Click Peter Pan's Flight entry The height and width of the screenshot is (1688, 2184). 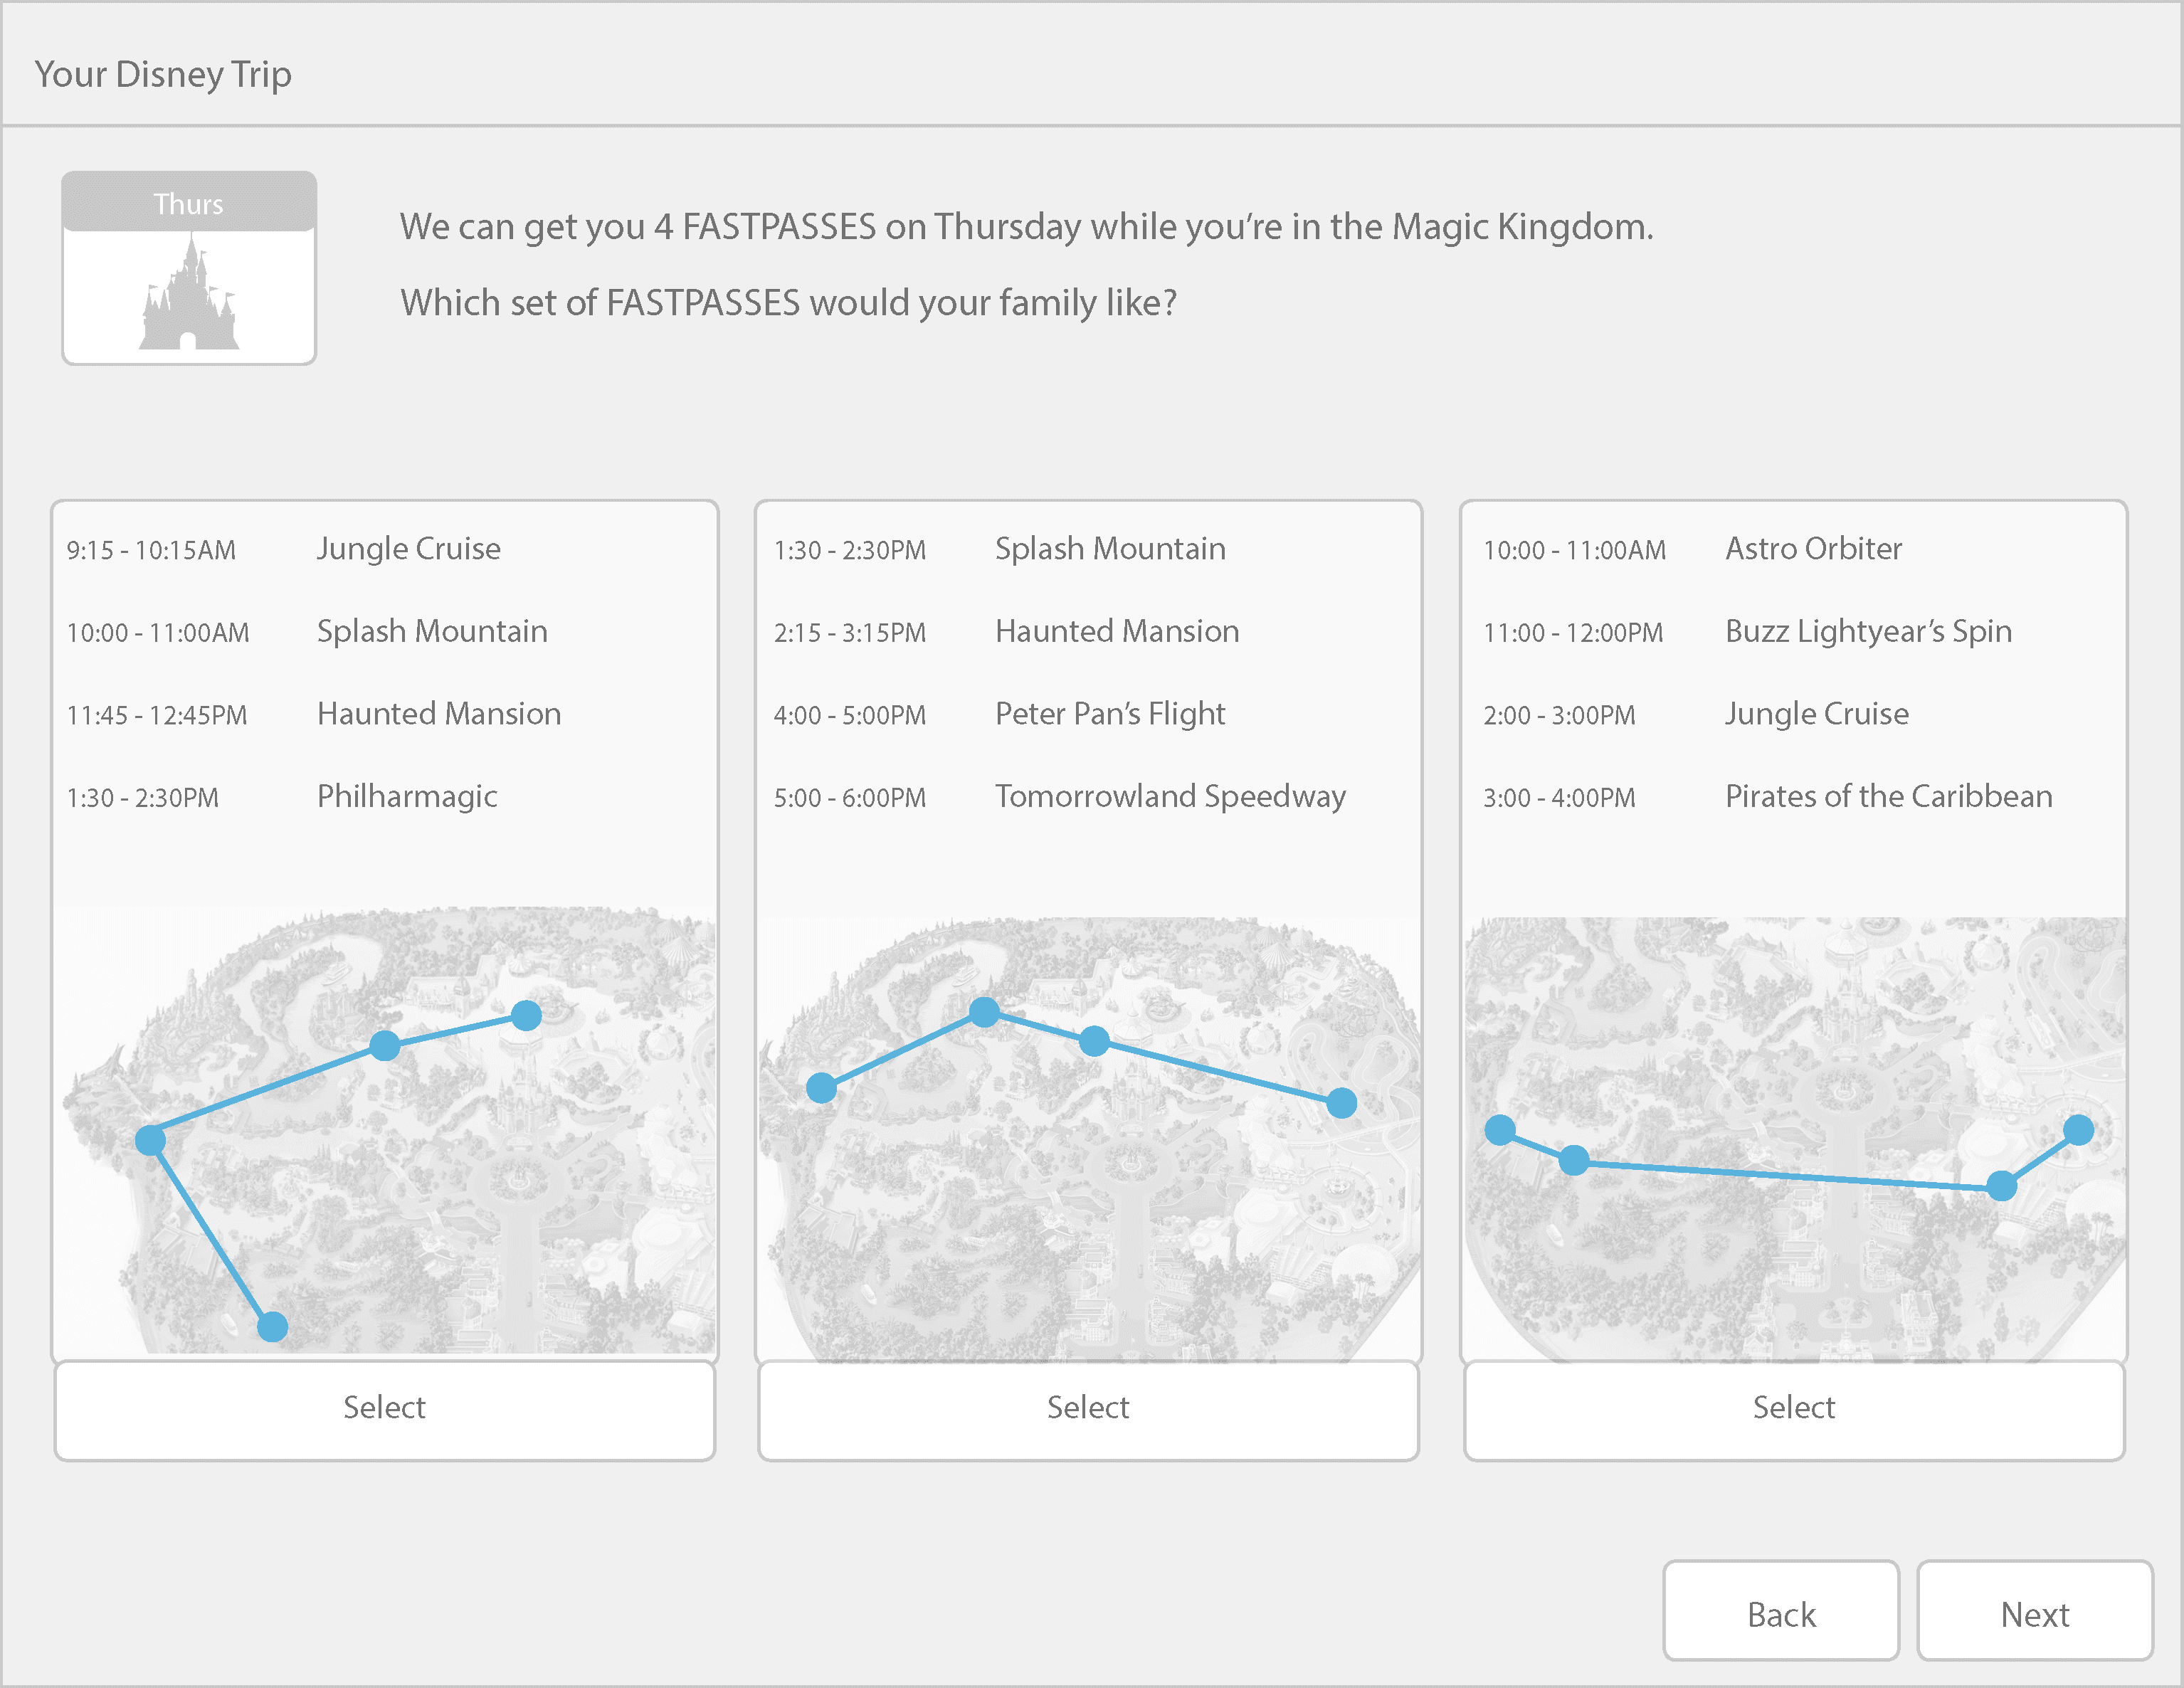pyautogui.click(x=1110, y=714)
